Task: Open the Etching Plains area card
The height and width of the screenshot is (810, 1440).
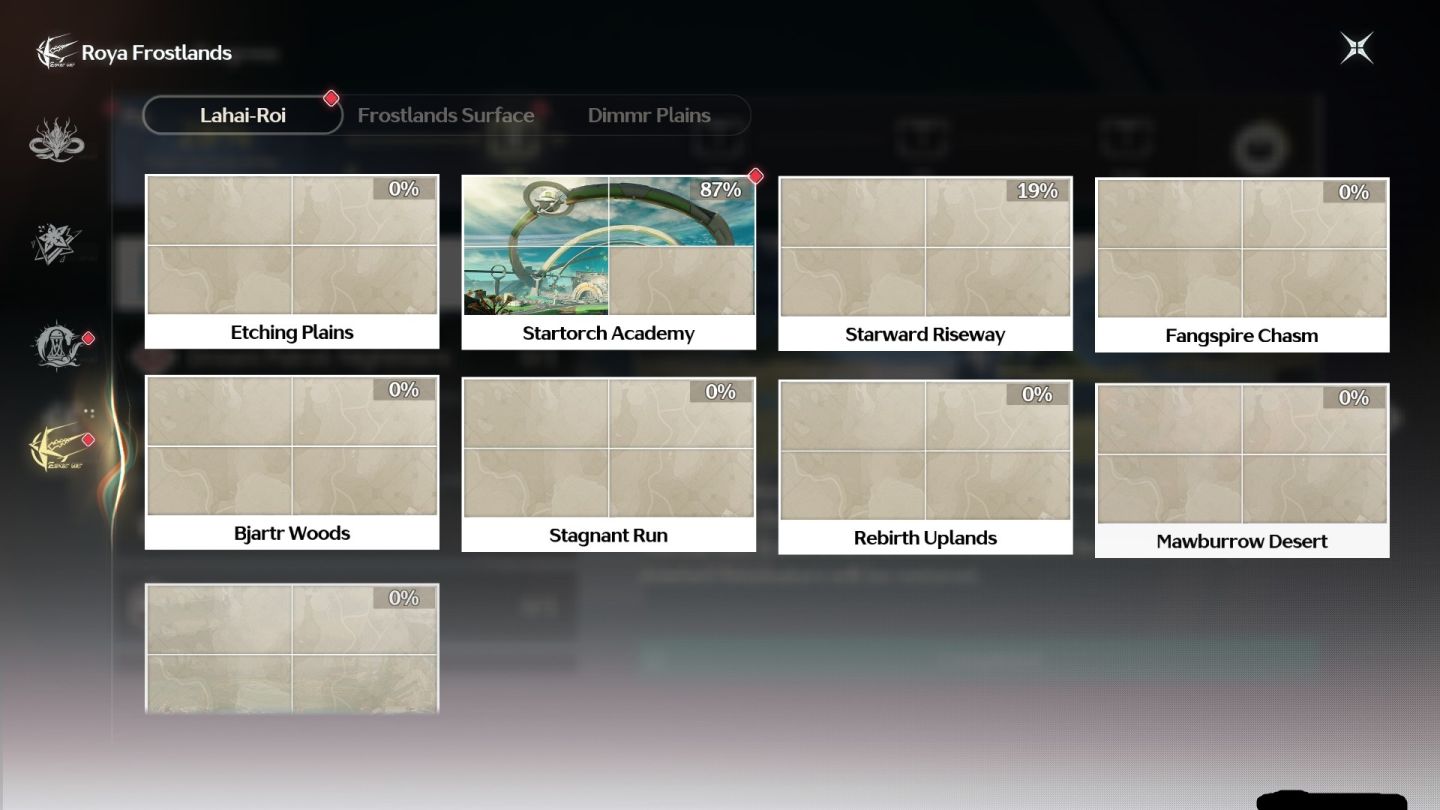Action: pyautogui.click(x=292, y=262)
